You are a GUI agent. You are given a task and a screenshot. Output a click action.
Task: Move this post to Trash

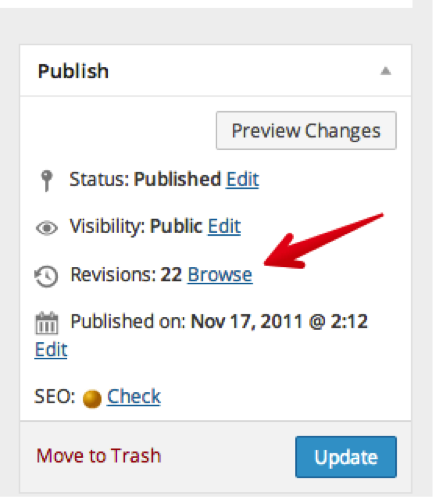pos(99,456)
